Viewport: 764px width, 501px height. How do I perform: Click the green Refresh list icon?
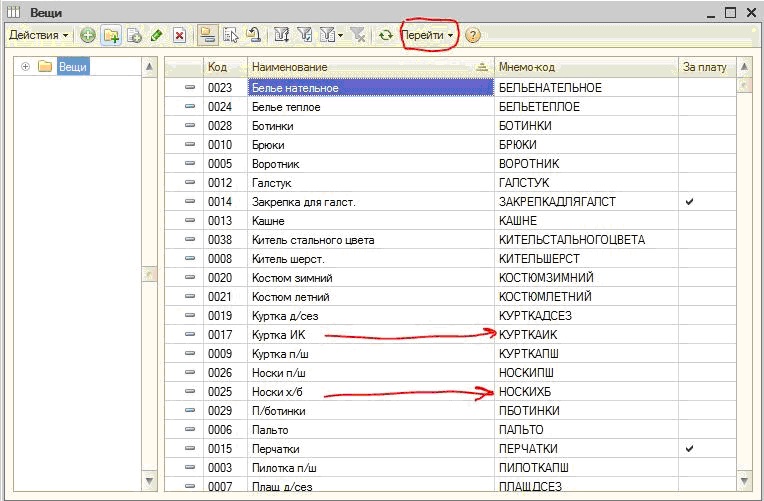[x=385, y=35]
